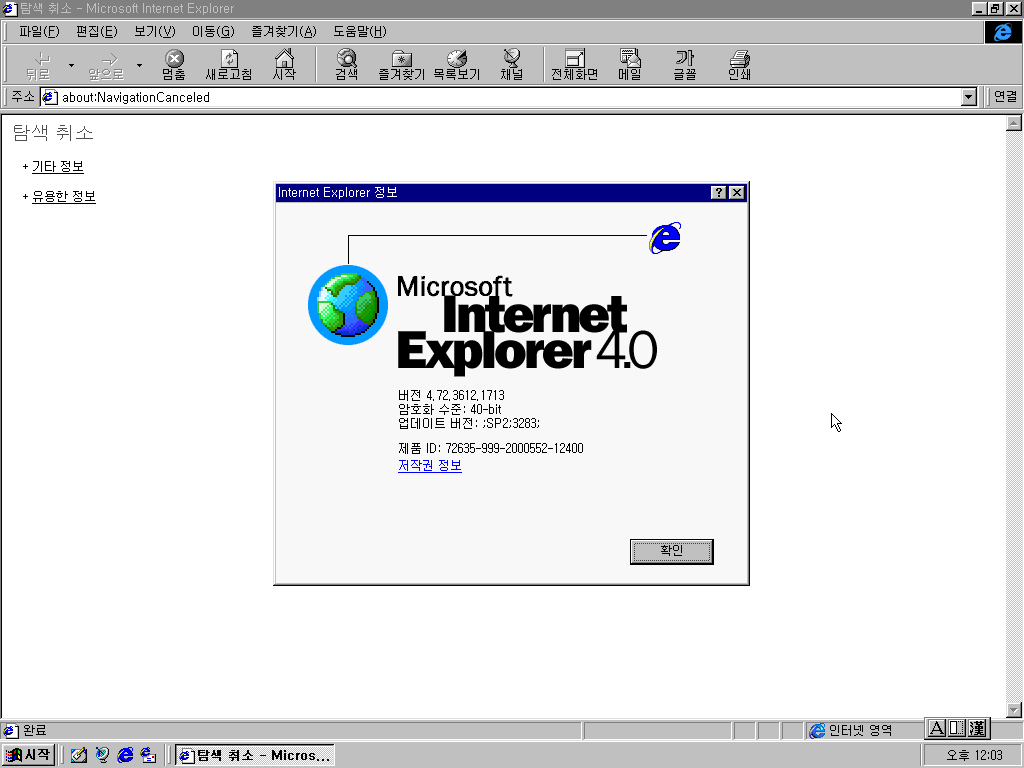Refresh the page with 새로고침 icon
Viewport: 1024px width, 768px height.
pyautogui.click(x=229, y=65)
